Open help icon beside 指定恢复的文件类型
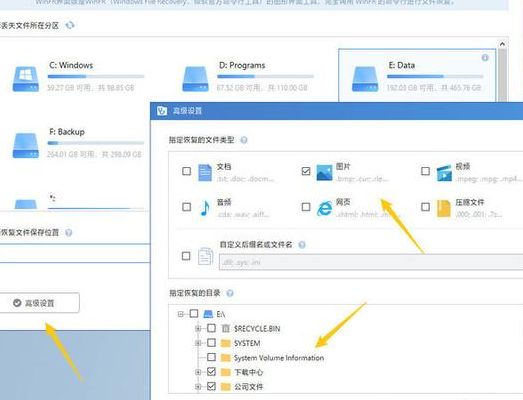Image resolution: width=523 pixels, height=400 pixels. pos(244,140)
